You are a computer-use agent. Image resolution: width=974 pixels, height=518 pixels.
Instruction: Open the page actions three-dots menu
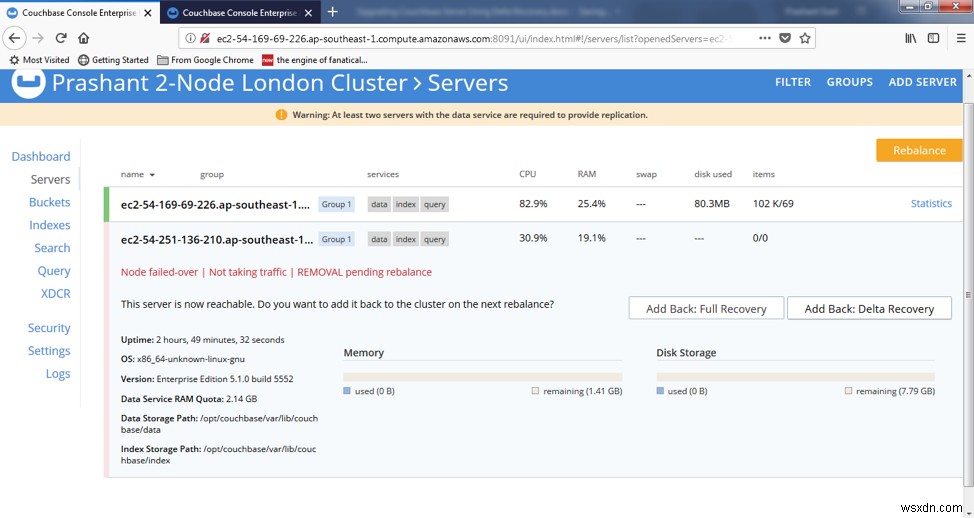pos(765,38)
